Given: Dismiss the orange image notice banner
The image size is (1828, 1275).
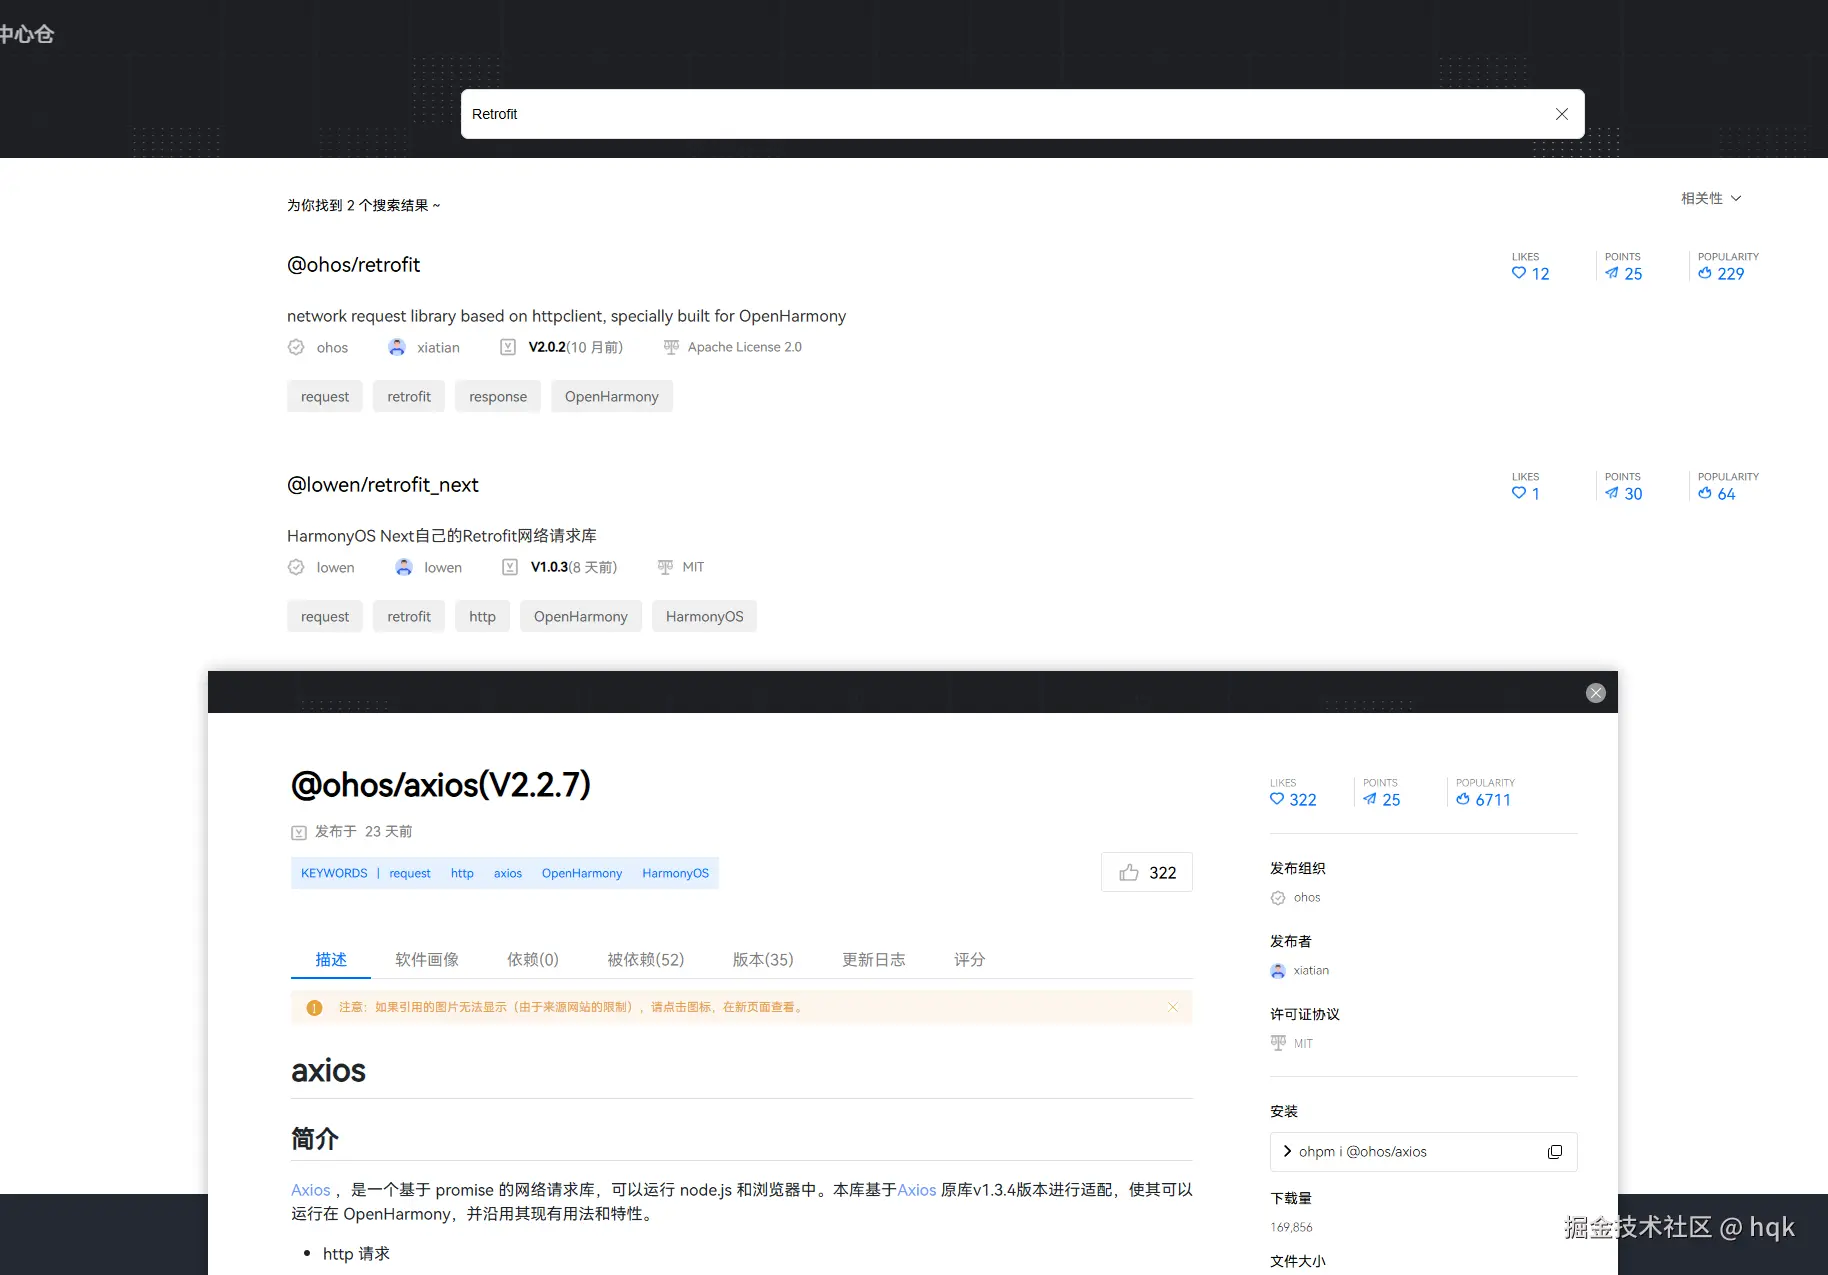Looking at the screenshot, I should click(1173, 1007).
